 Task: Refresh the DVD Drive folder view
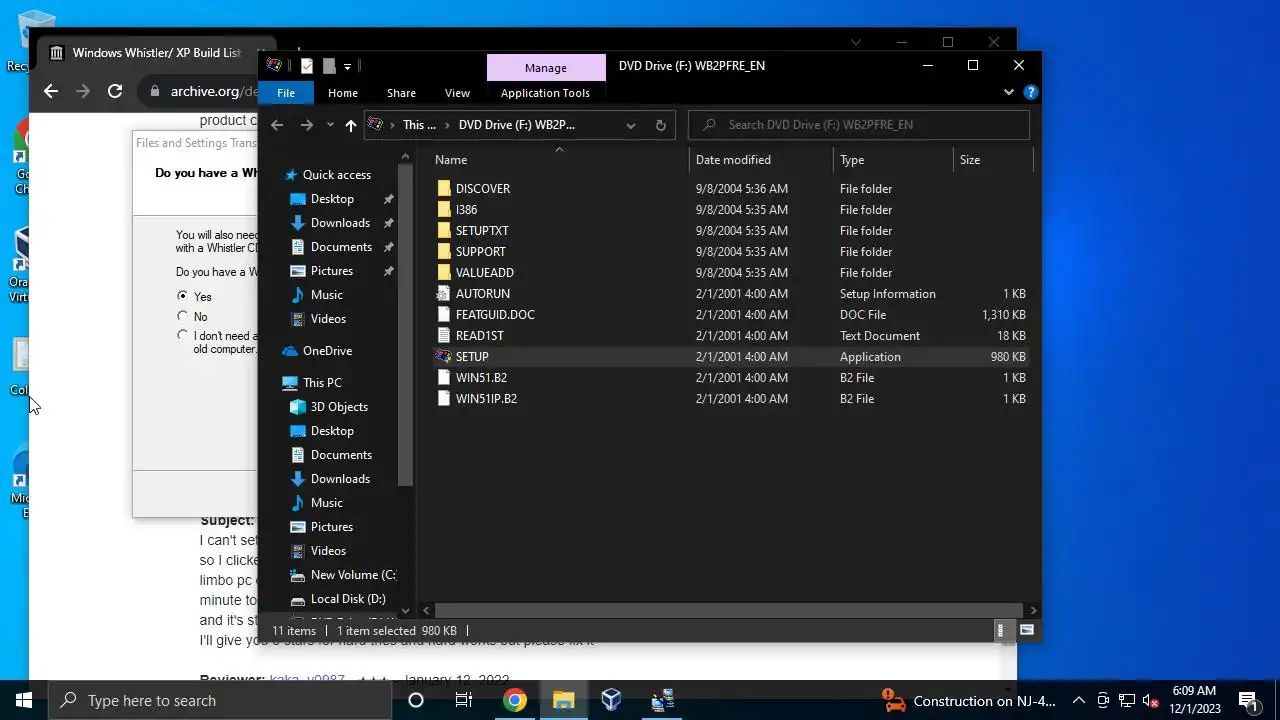coord(660,125)
